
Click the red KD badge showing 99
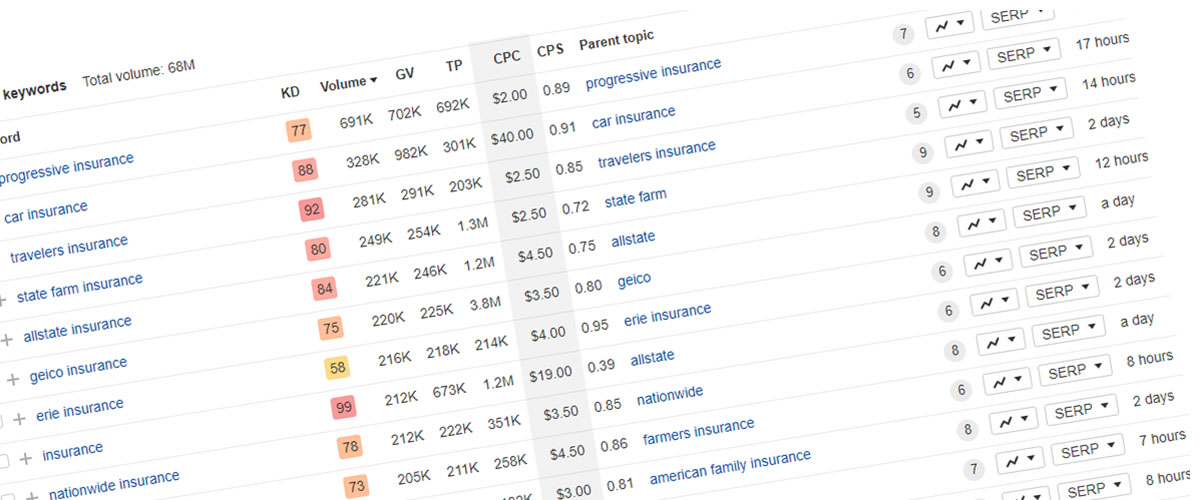[343, 409]
